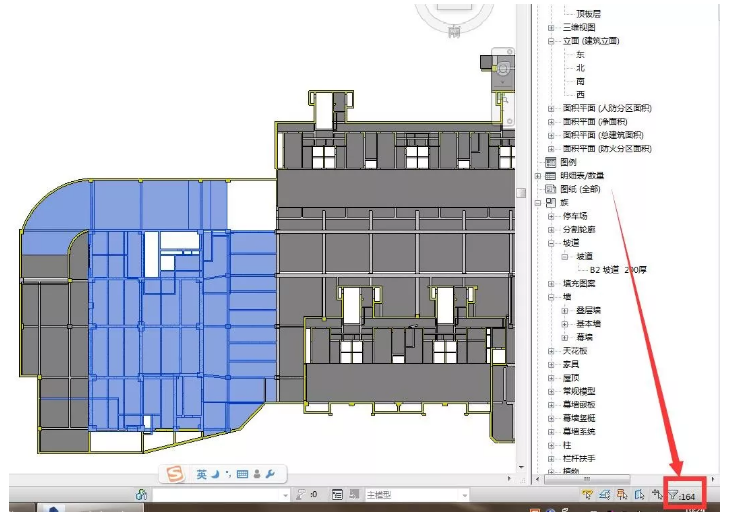
Task: Select the 家具 family category
Action: 570,365
